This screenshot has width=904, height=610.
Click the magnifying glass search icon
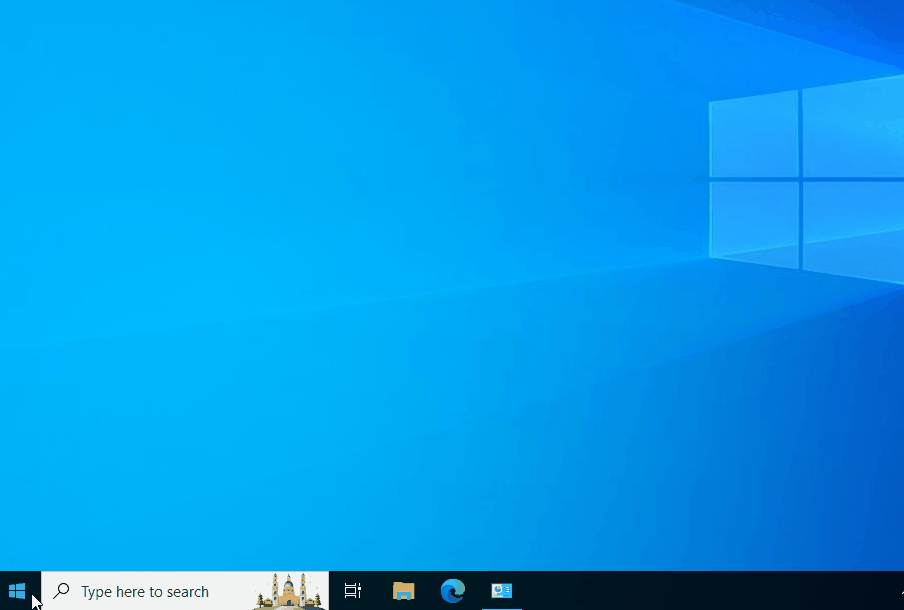tap(61, 591)
